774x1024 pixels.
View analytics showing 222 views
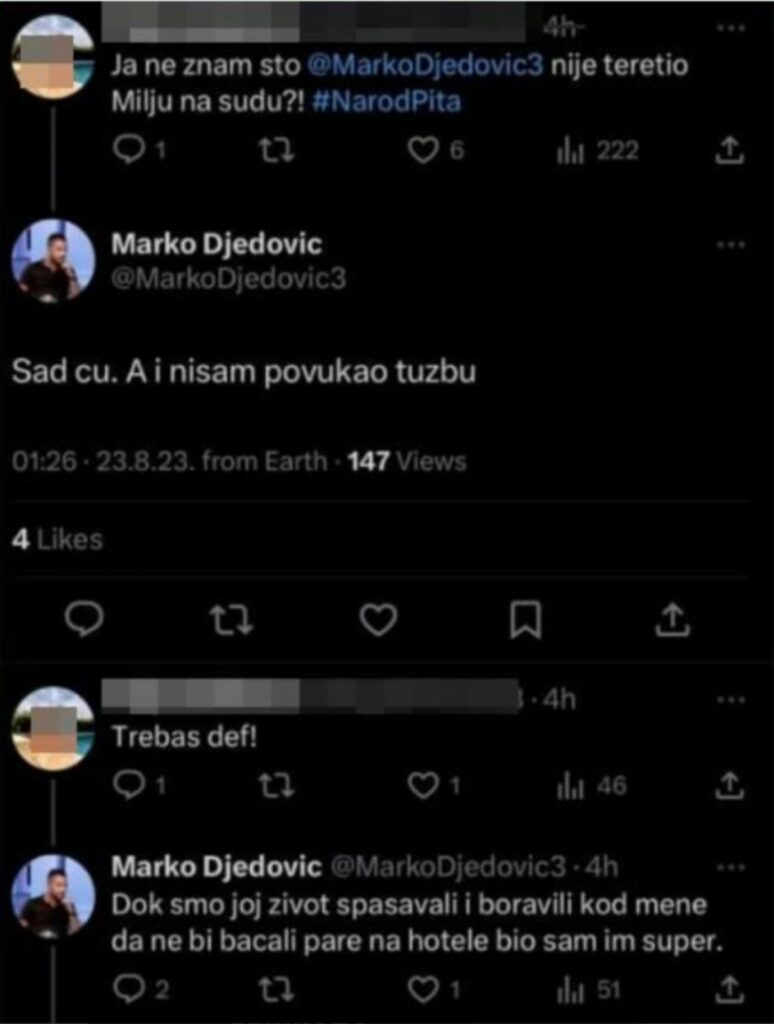point(570,150)
